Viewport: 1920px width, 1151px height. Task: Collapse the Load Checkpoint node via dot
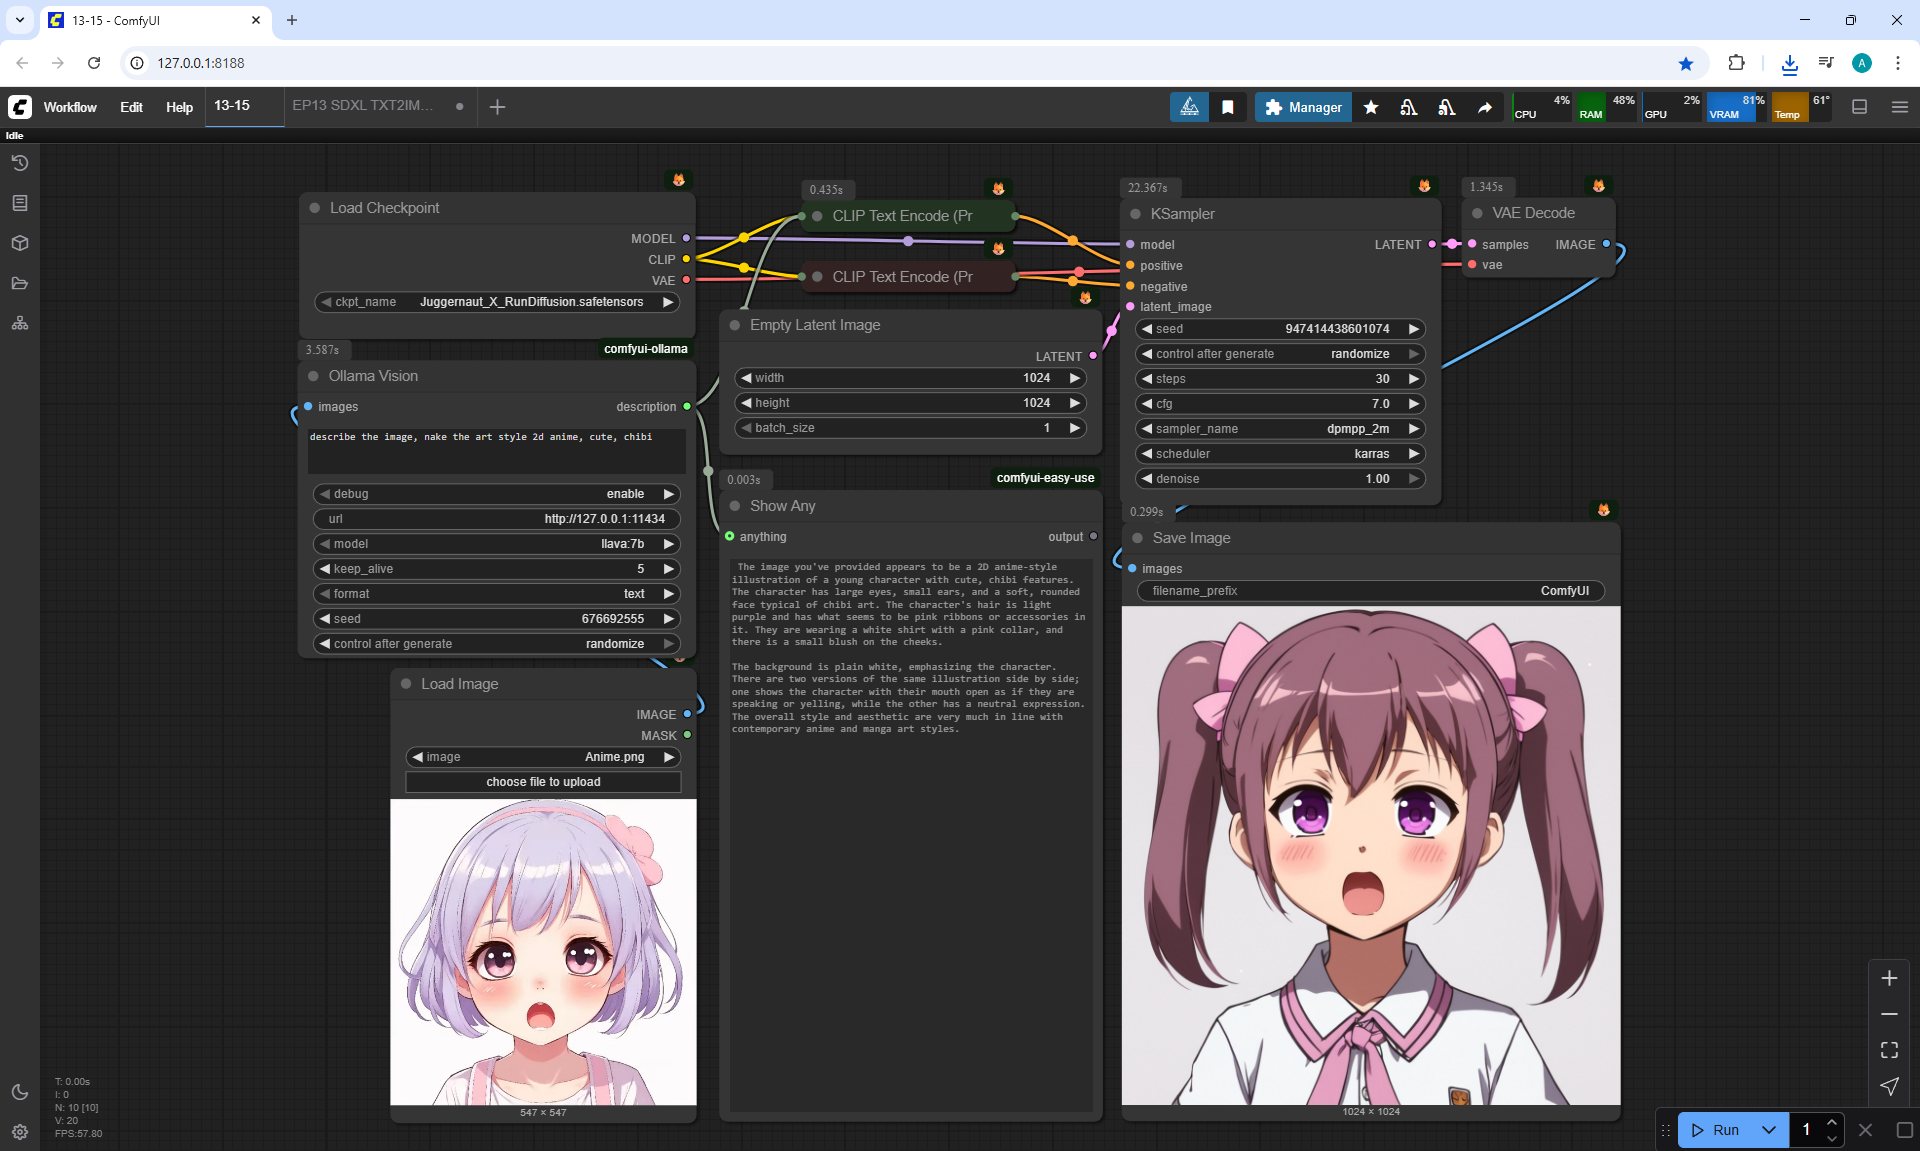pyautogui.click(x=314, y=208)
